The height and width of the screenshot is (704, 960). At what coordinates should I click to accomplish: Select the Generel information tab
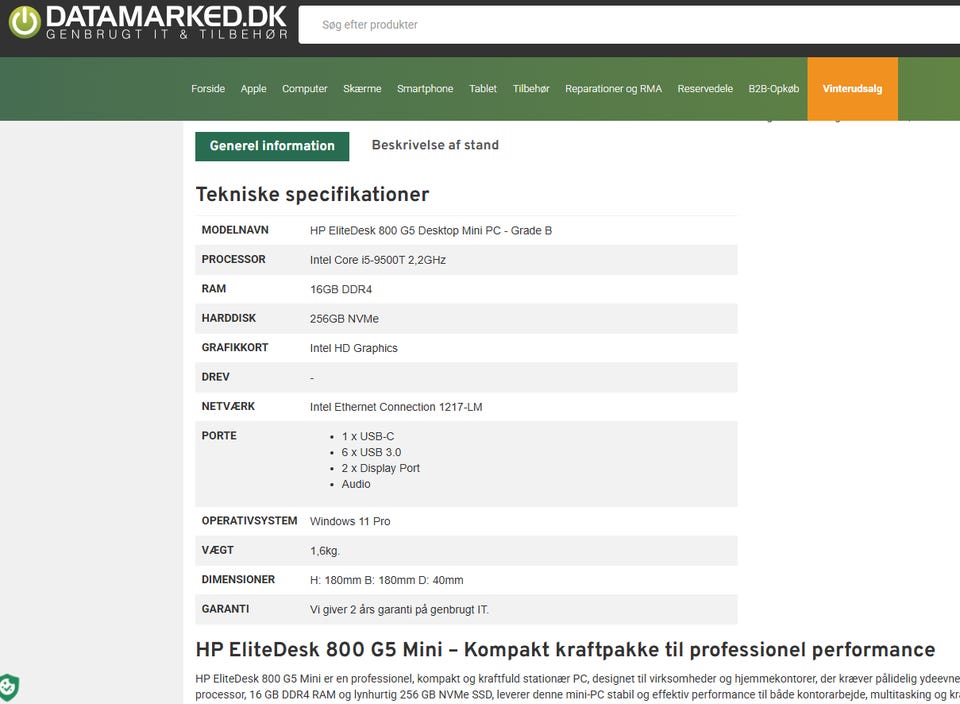coord(272,146)
